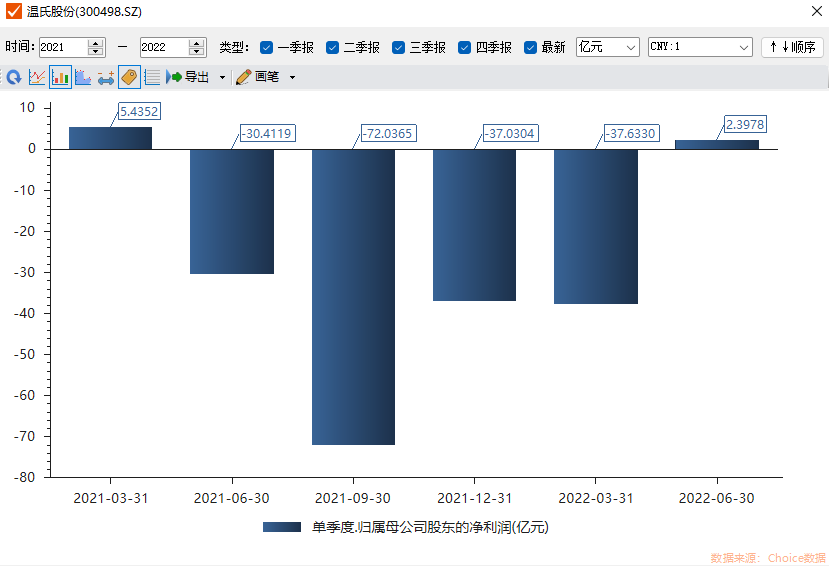Click the refresh chart icon

pyautogui.click(x=14, y=77)
